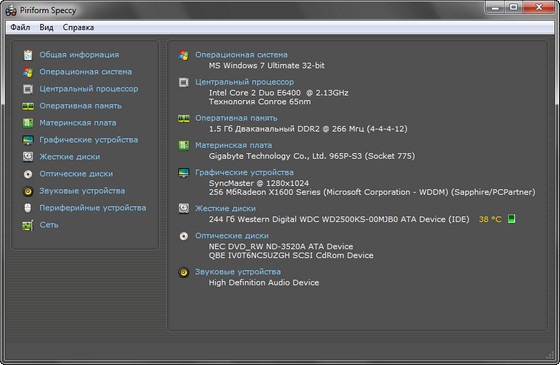The image size is (560, 365).
Task: Open the Вид menu
Action: tap(46, 28)
